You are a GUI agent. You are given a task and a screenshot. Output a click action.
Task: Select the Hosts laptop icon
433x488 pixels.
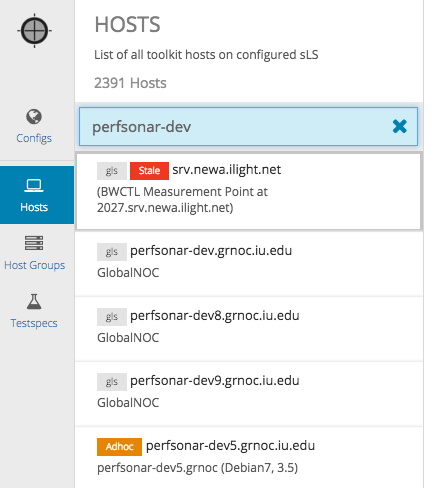pos(34,186)
